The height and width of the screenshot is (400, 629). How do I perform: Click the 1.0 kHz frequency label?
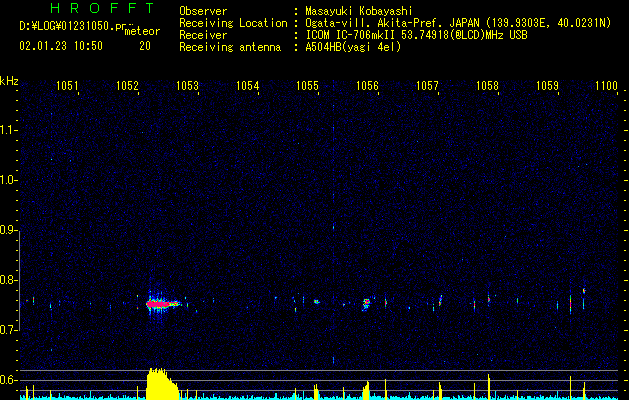click(x=9, y=180)
